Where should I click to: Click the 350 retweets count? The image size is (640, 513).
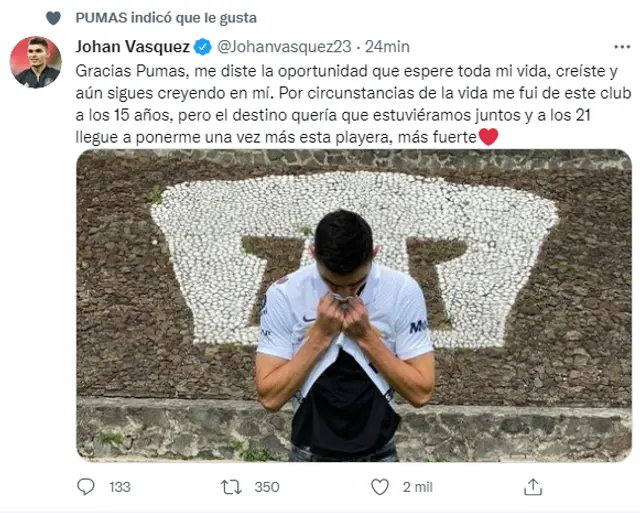click(265, 487)
